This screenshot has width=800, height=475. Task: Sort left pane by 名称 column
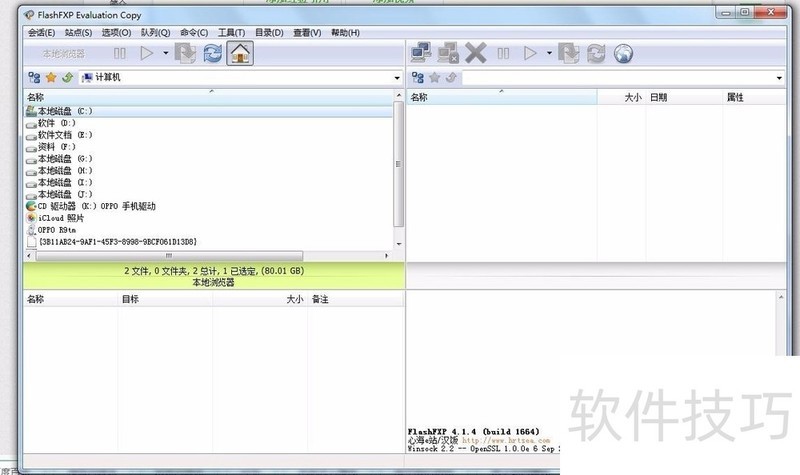coord(208,97)
